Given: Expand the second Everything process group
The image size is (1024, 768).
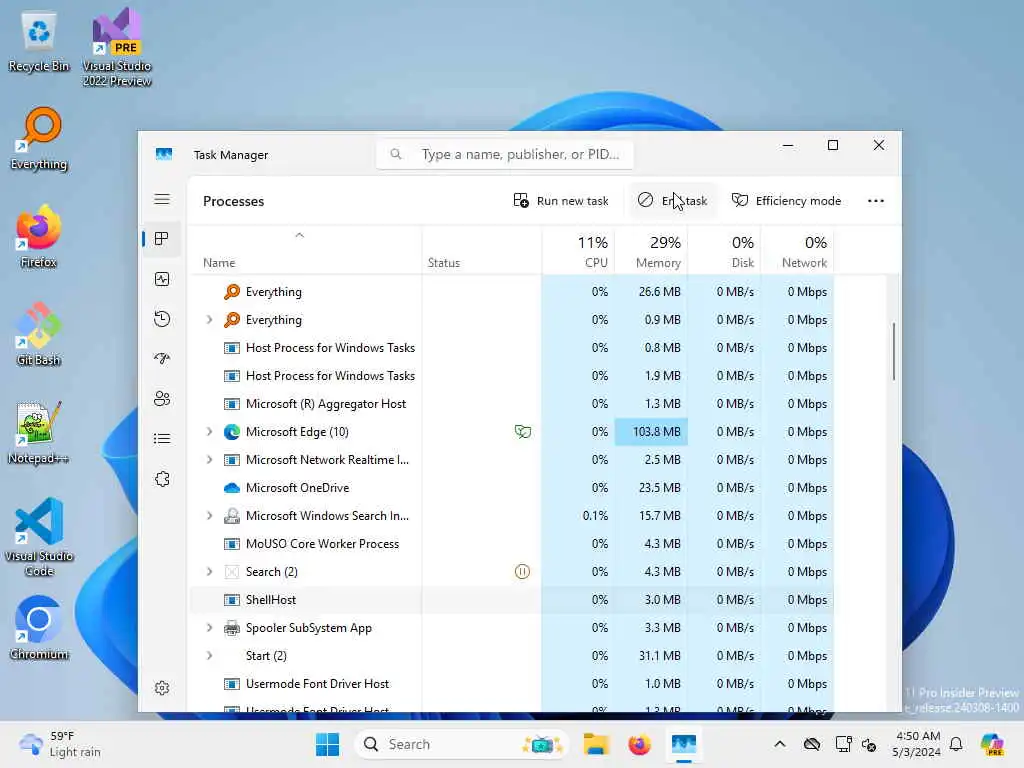Looking at the screenshot, I should (x=209, y=320).
